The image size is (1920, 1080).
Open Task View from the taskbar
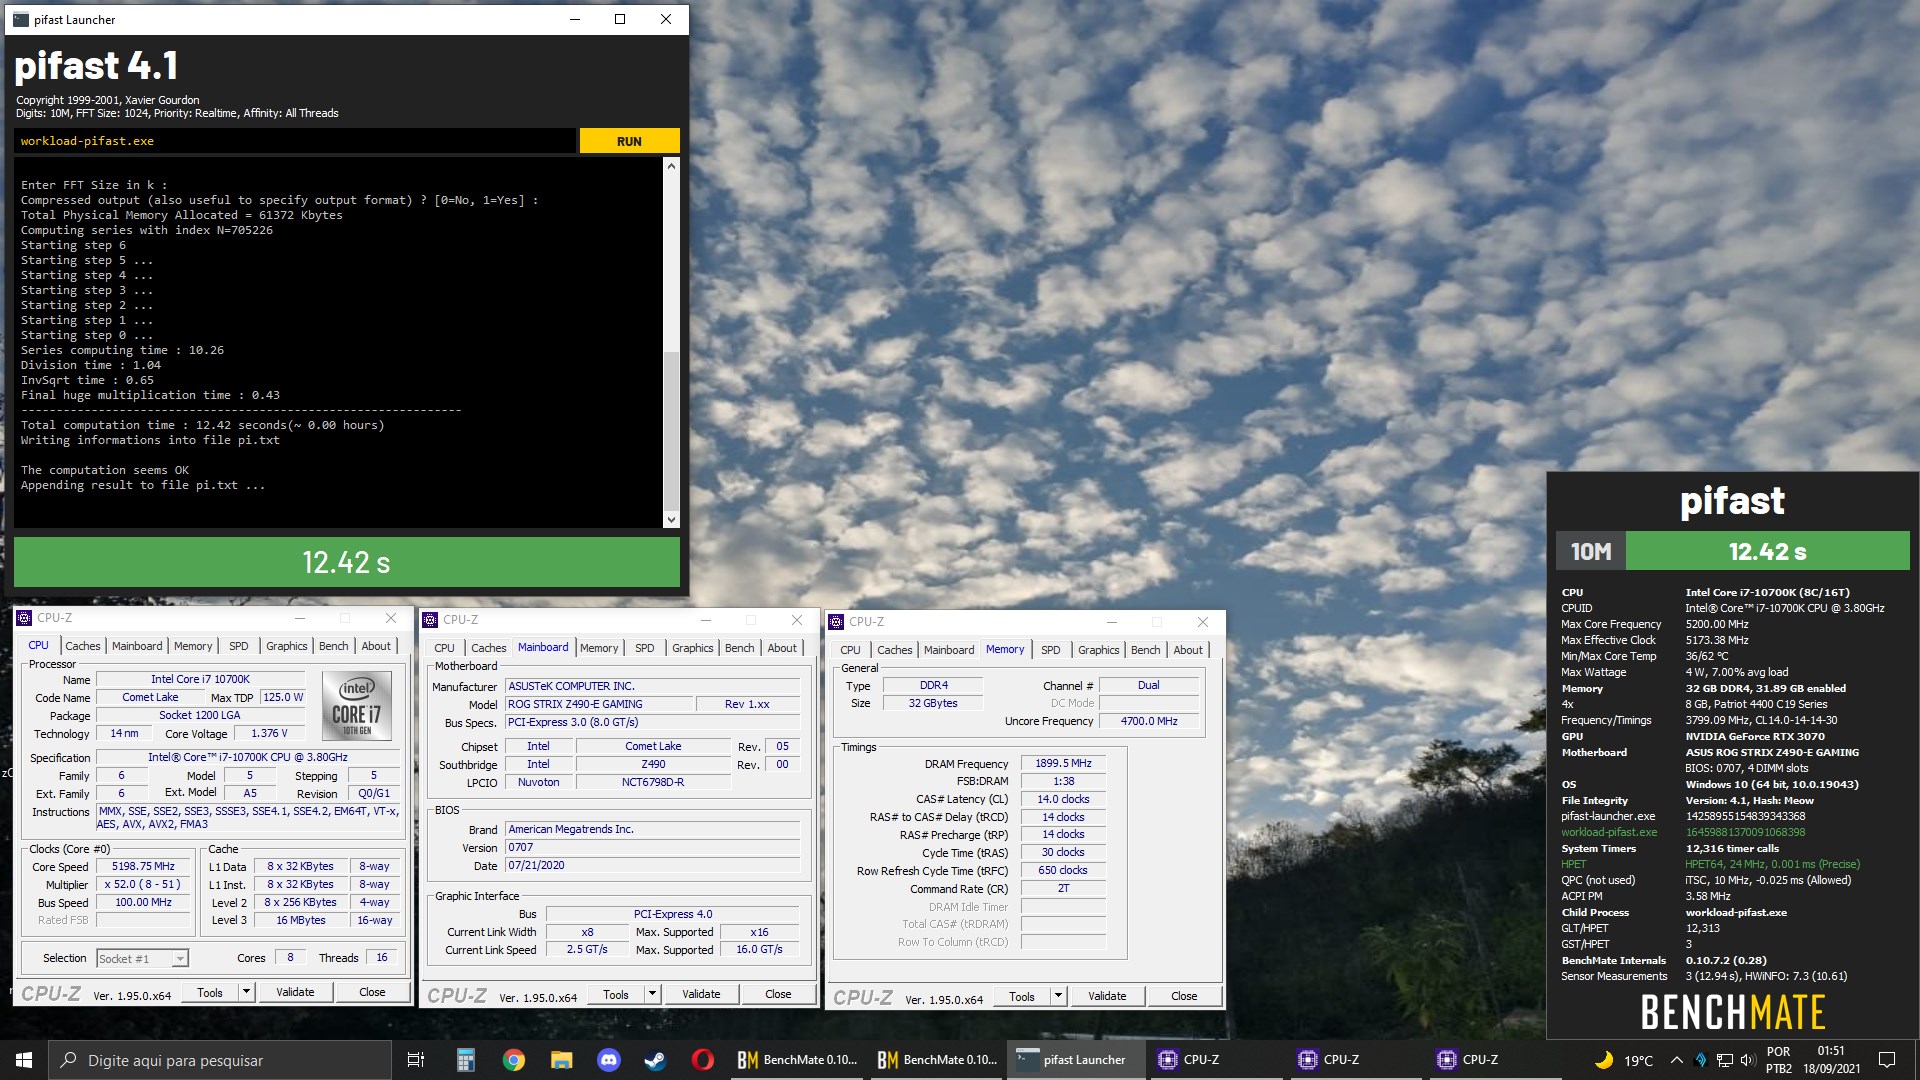pos(416,1060)
